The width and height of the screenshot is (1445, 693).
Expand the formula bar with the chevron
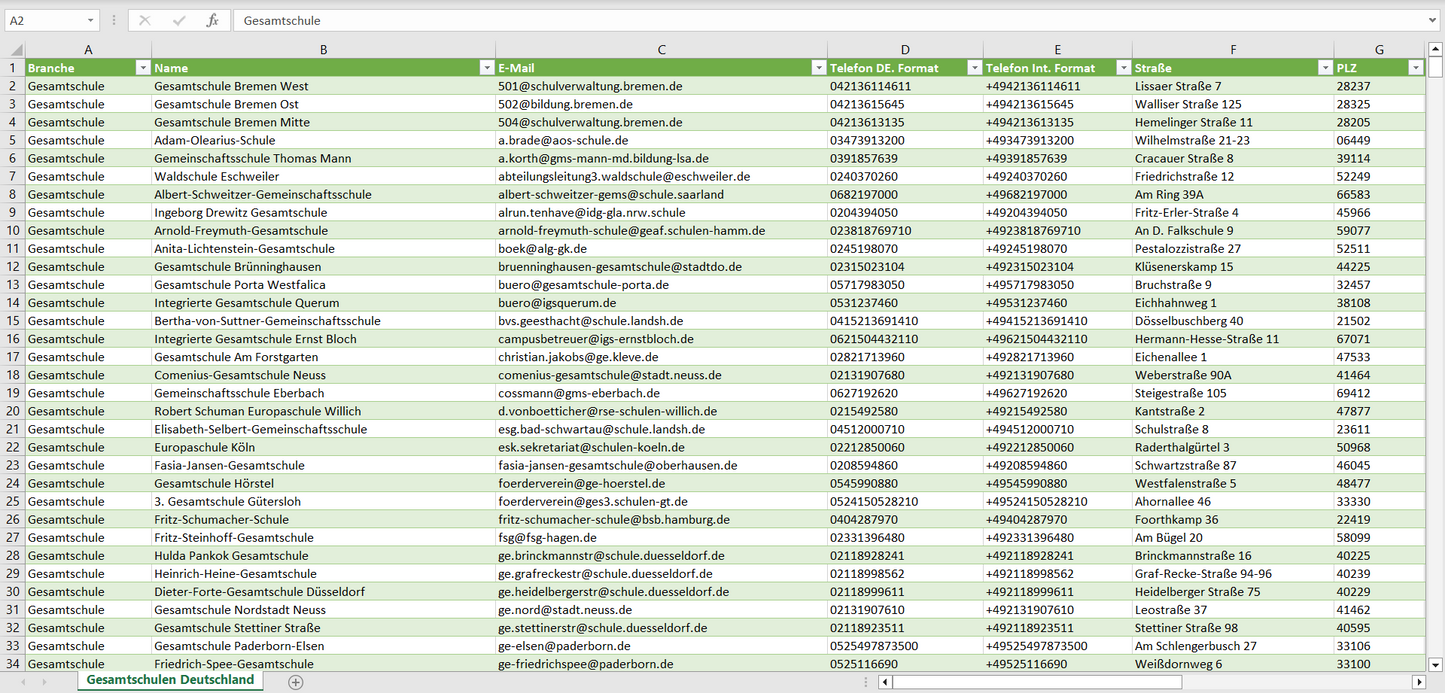(1434, 20)
